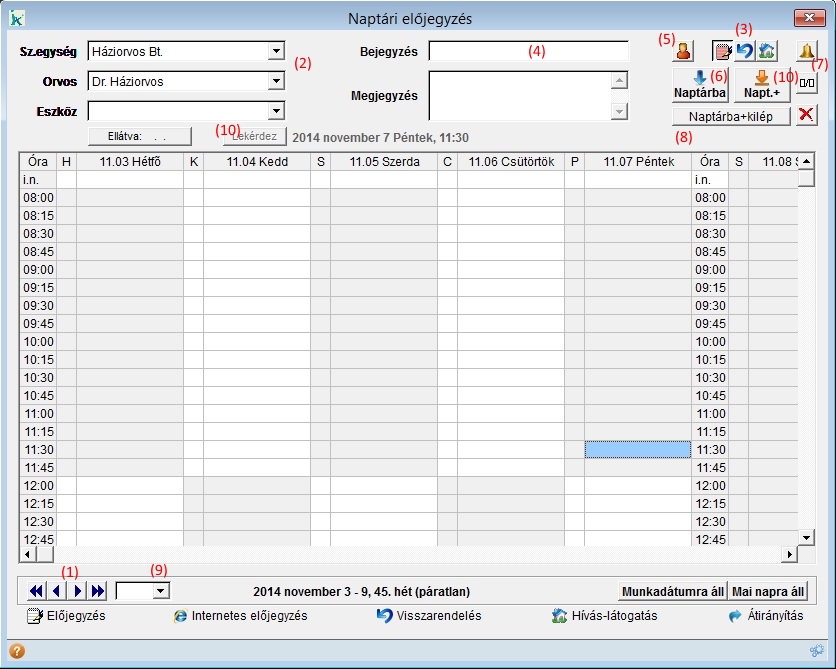Click the blue undo arrow recall icon

(x=744, y=51)
